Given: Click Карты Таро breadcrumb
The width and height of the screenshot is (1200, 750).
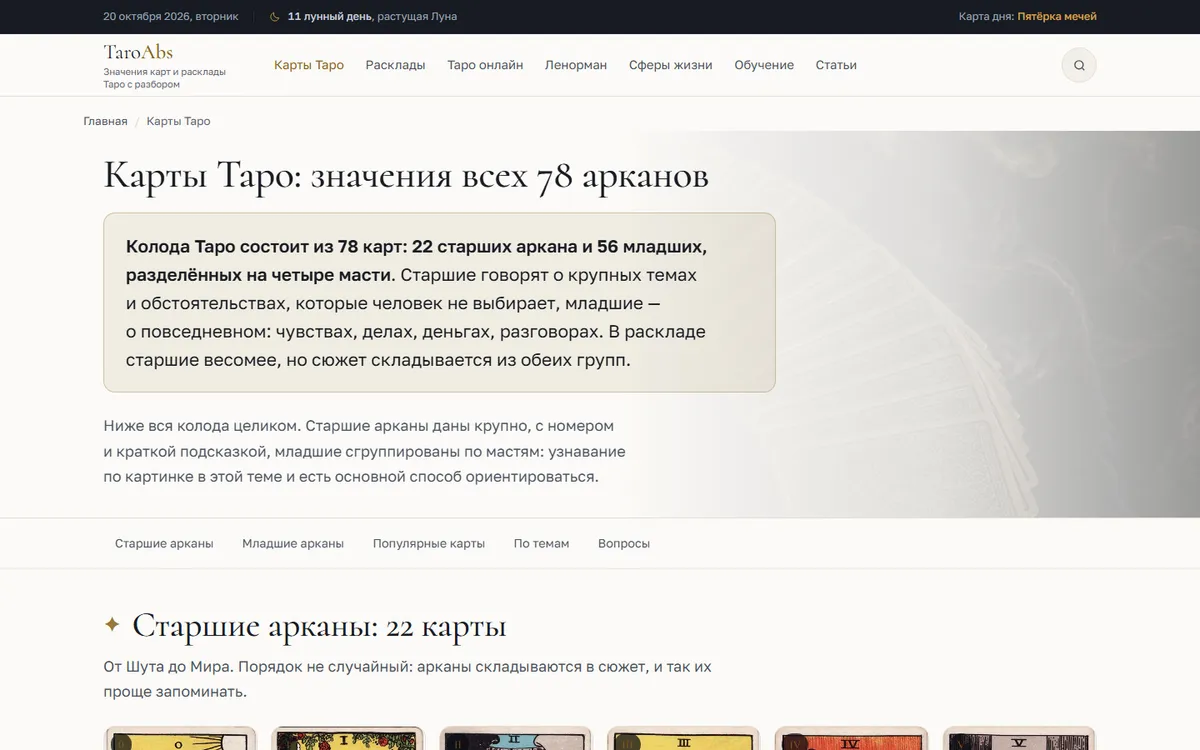Looking at the screenshot, I should (178, 121).
